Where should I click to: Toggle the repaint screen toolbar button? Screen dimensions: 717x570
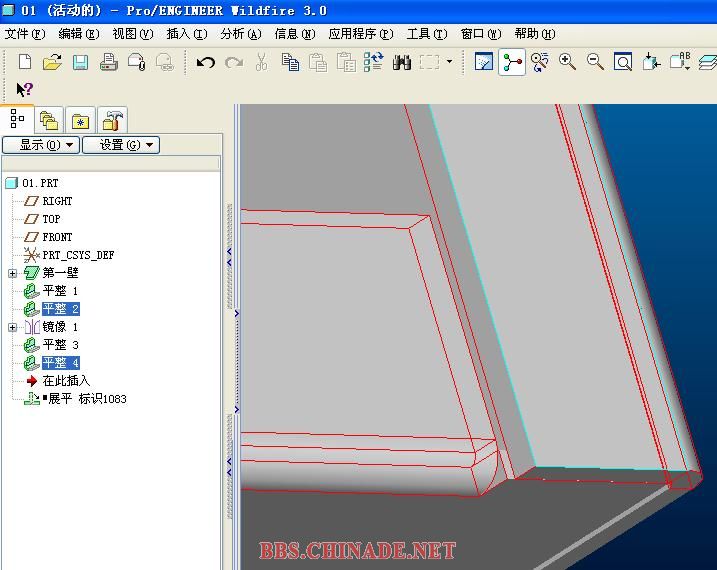pos(484,62)
